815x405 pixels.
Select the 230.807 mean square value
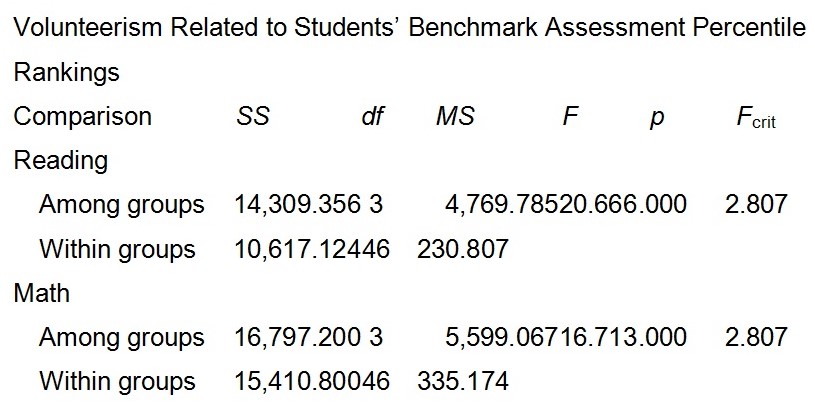(x=461, y=249)
